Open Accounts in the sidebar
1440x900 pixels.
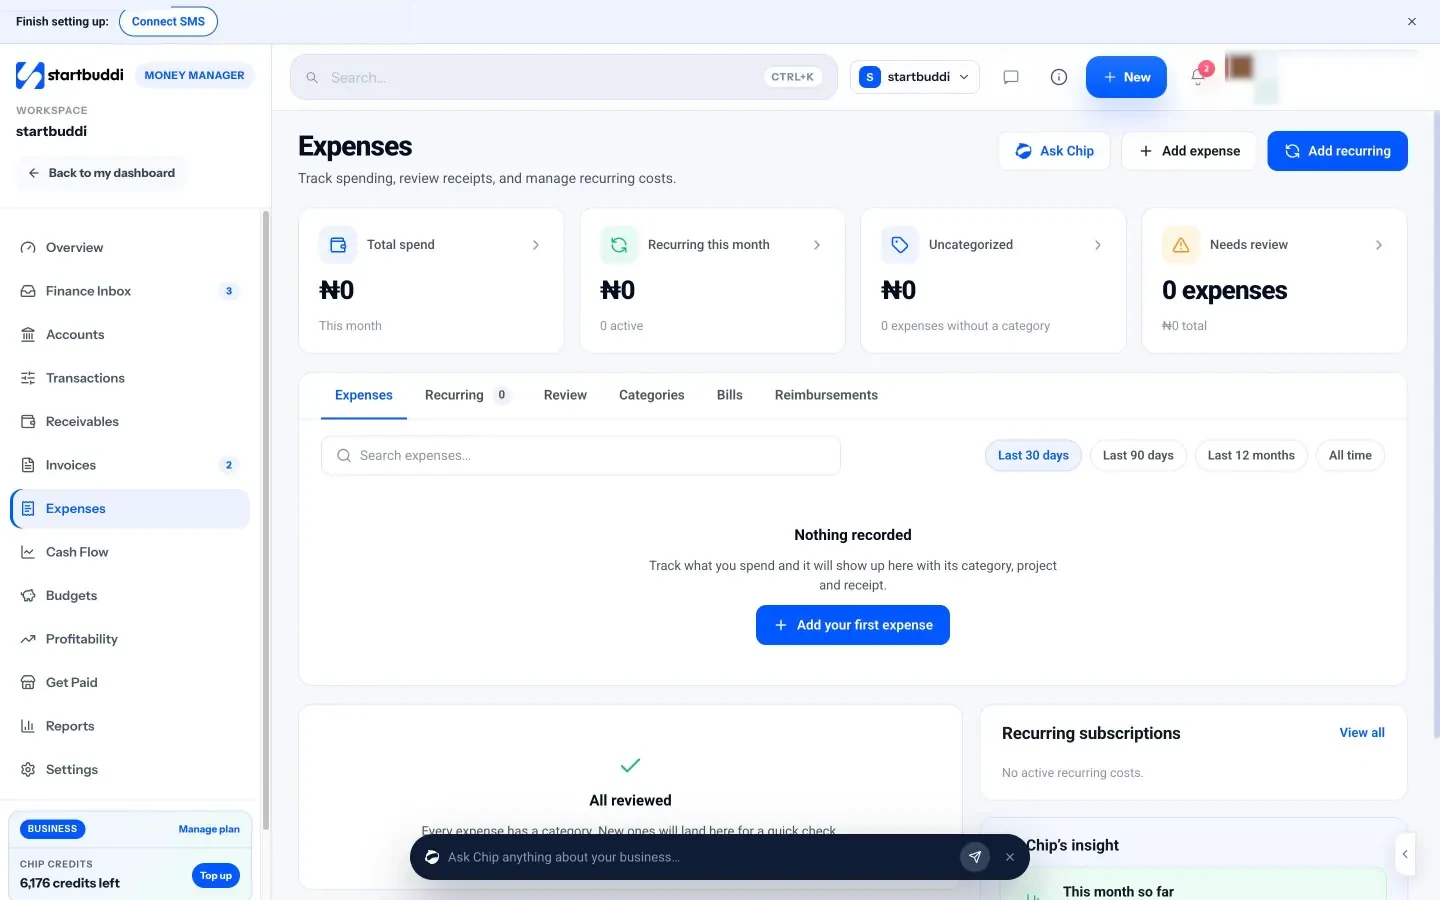tap(130, 335)
